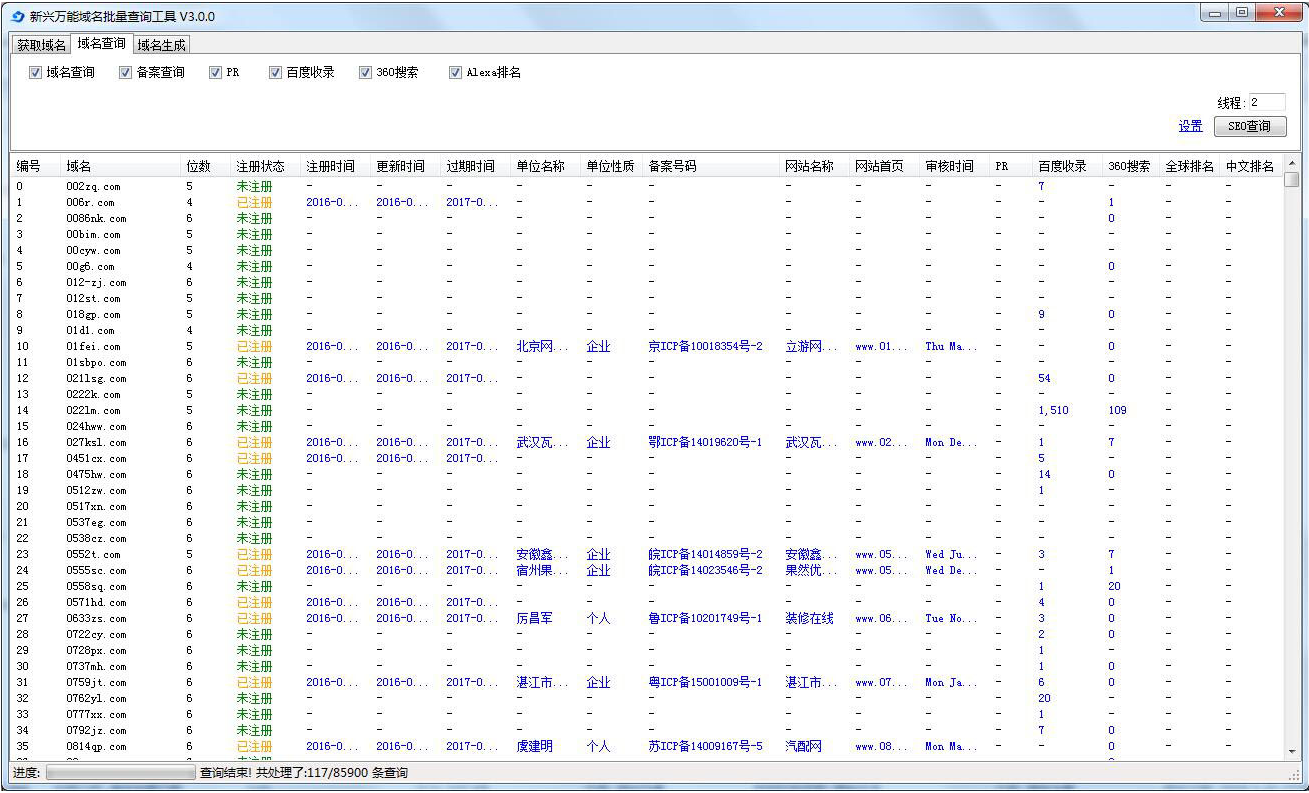Click scrollbar down arrow in table
Image resolution: width=1309 pixels, height=793 pixels.
(1292, 751)
